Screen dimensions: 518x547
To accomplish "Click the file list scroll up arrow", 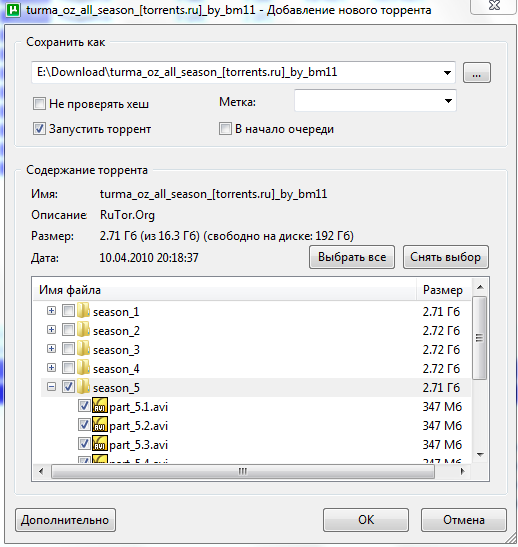I will [x=480, y=287].
